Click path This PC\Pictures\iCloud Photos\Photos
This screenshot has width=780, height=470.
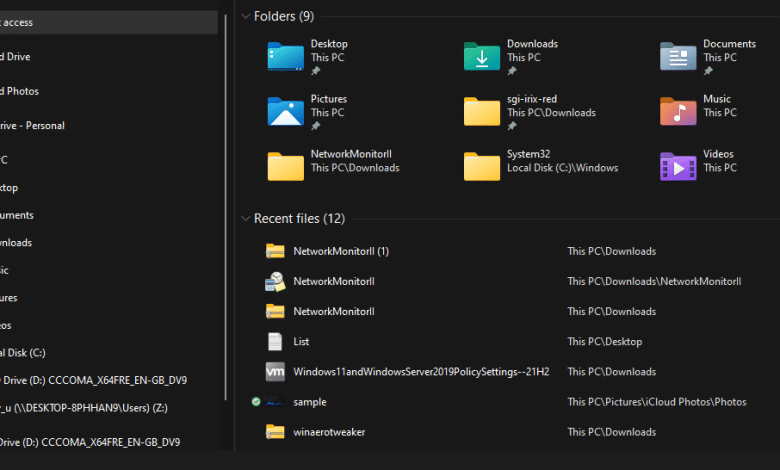(657, 402)
